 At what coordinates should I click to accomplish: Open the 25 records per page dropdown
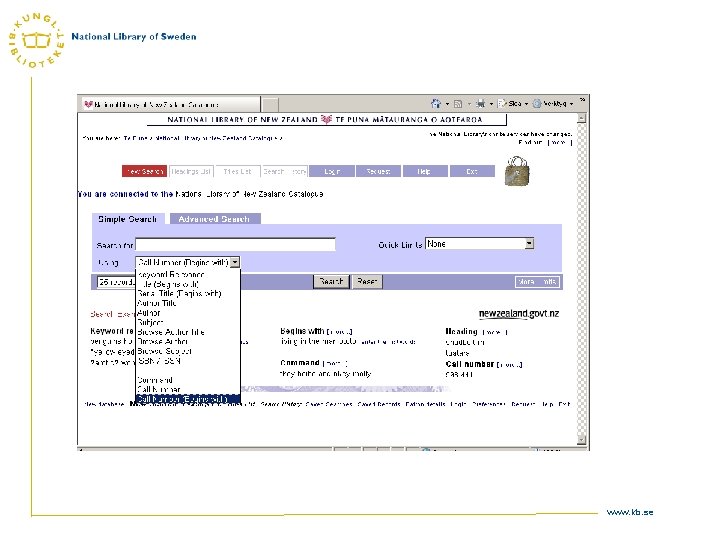(x=117, y=281)
